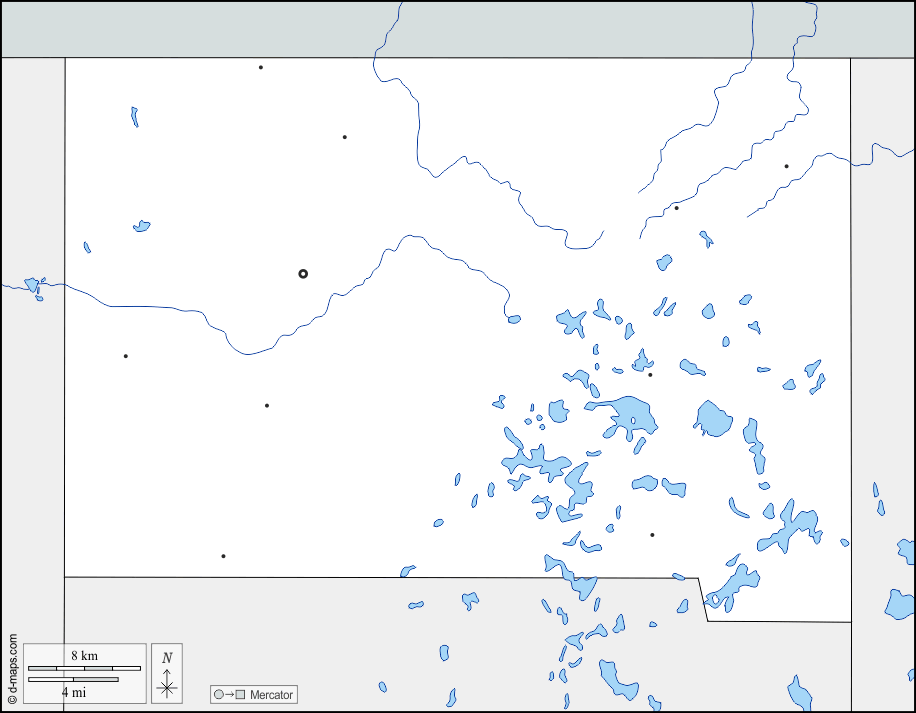Click the small lake straddling the western border
Image resolution: width=916 pixels, height=713 pixels.
coord(33,286)
